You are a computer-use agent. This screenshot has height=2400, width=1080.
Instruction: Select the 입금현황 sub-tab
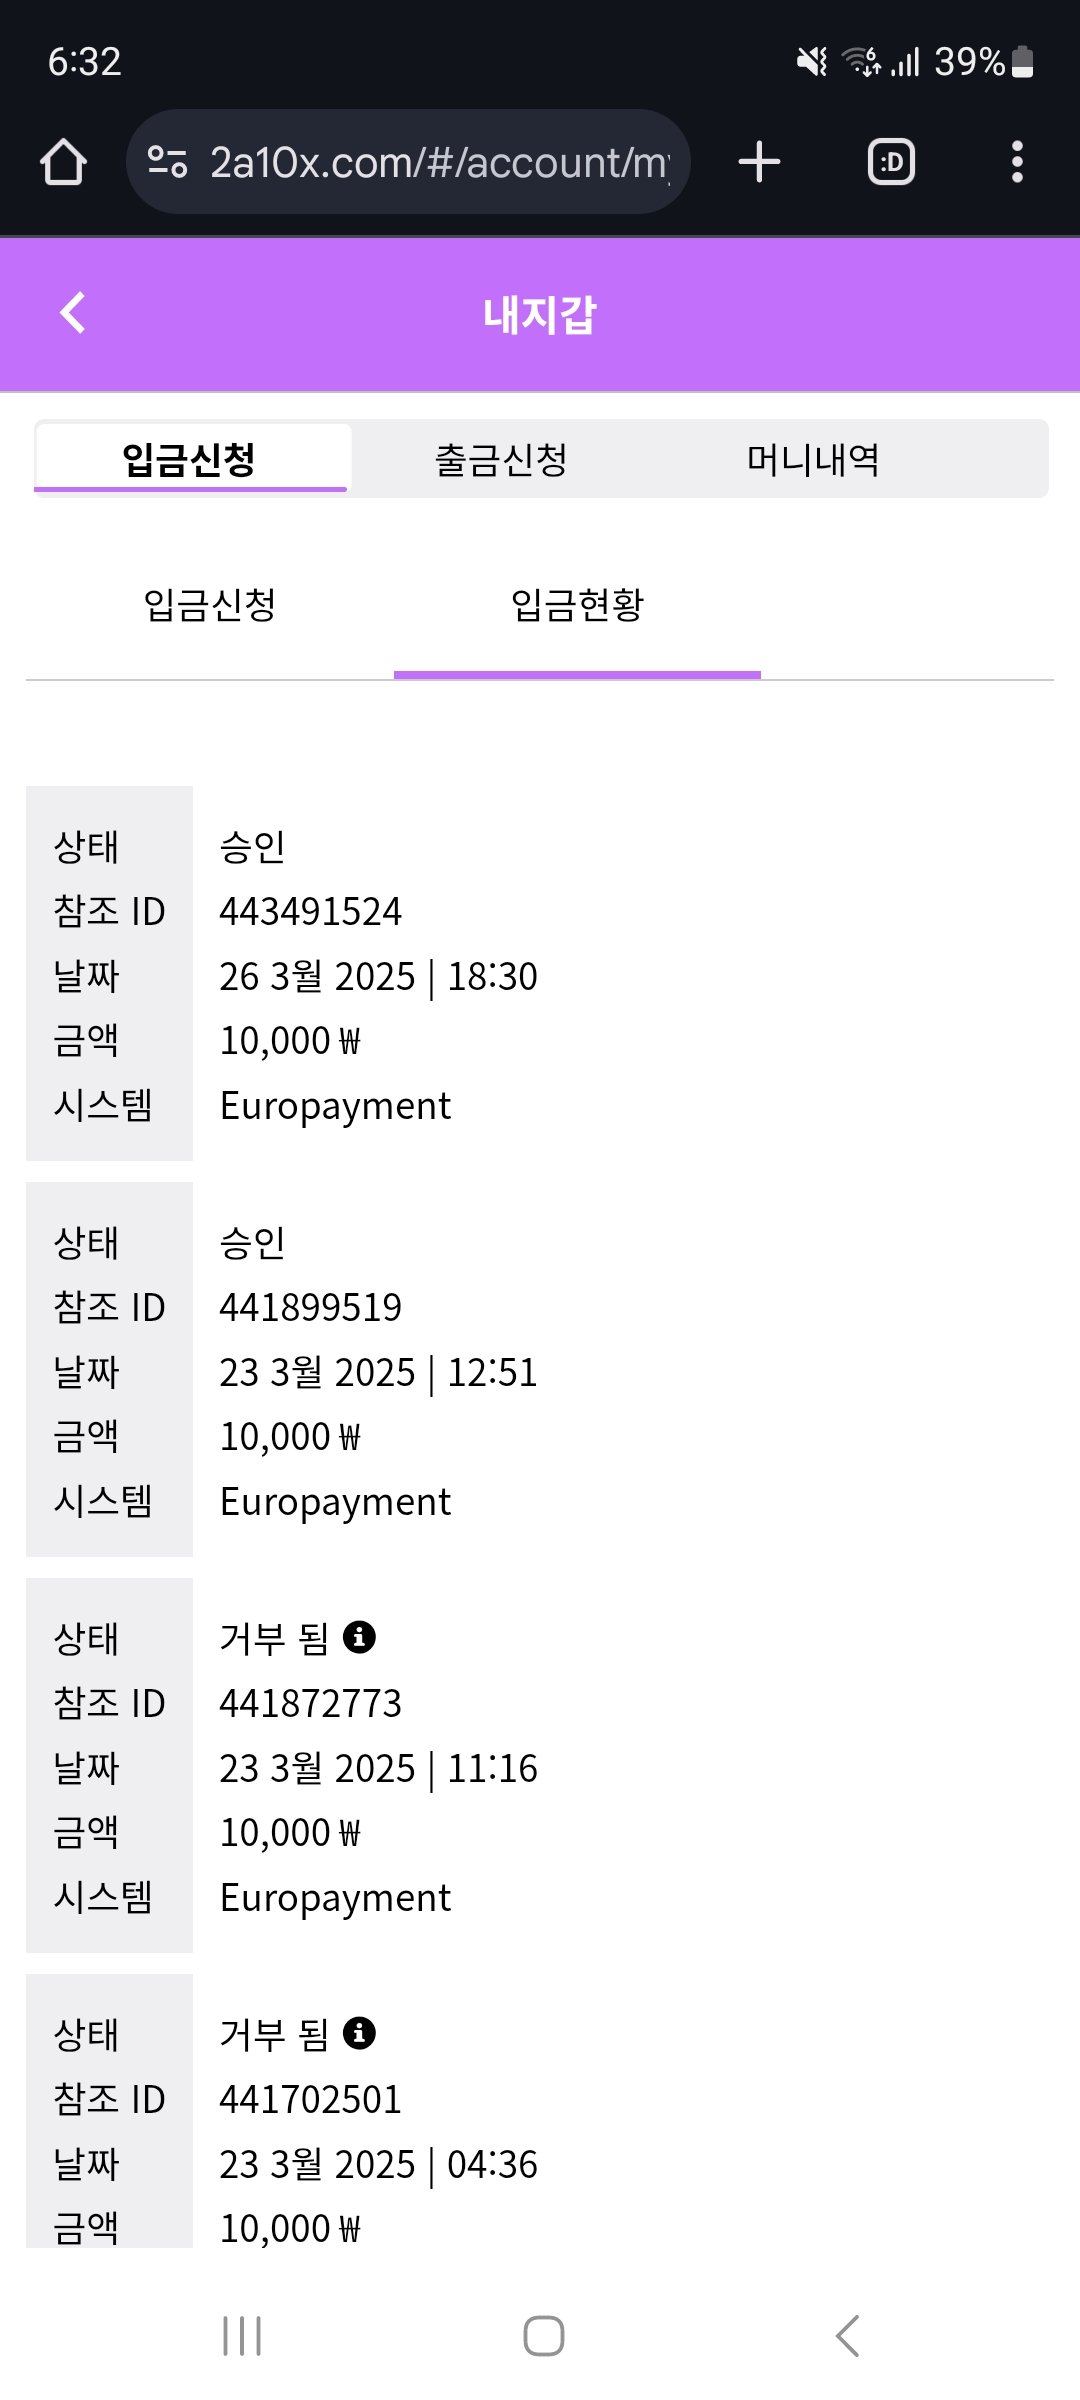click(x=577, y=605)
